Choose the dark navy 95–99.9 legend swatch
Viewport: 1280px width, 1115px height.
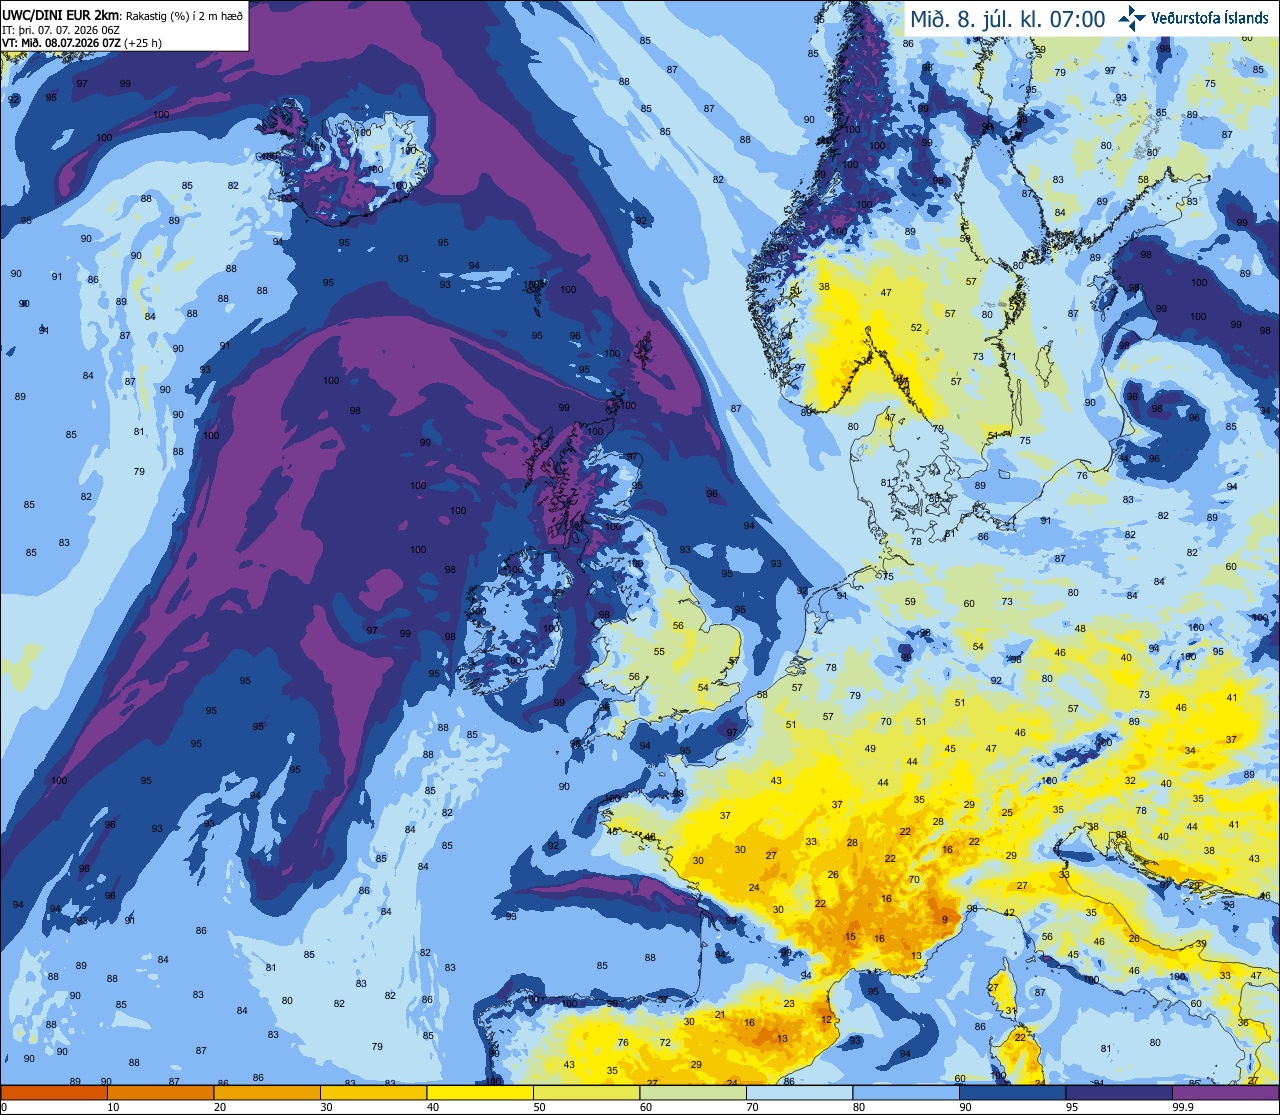[1120, 1092]
